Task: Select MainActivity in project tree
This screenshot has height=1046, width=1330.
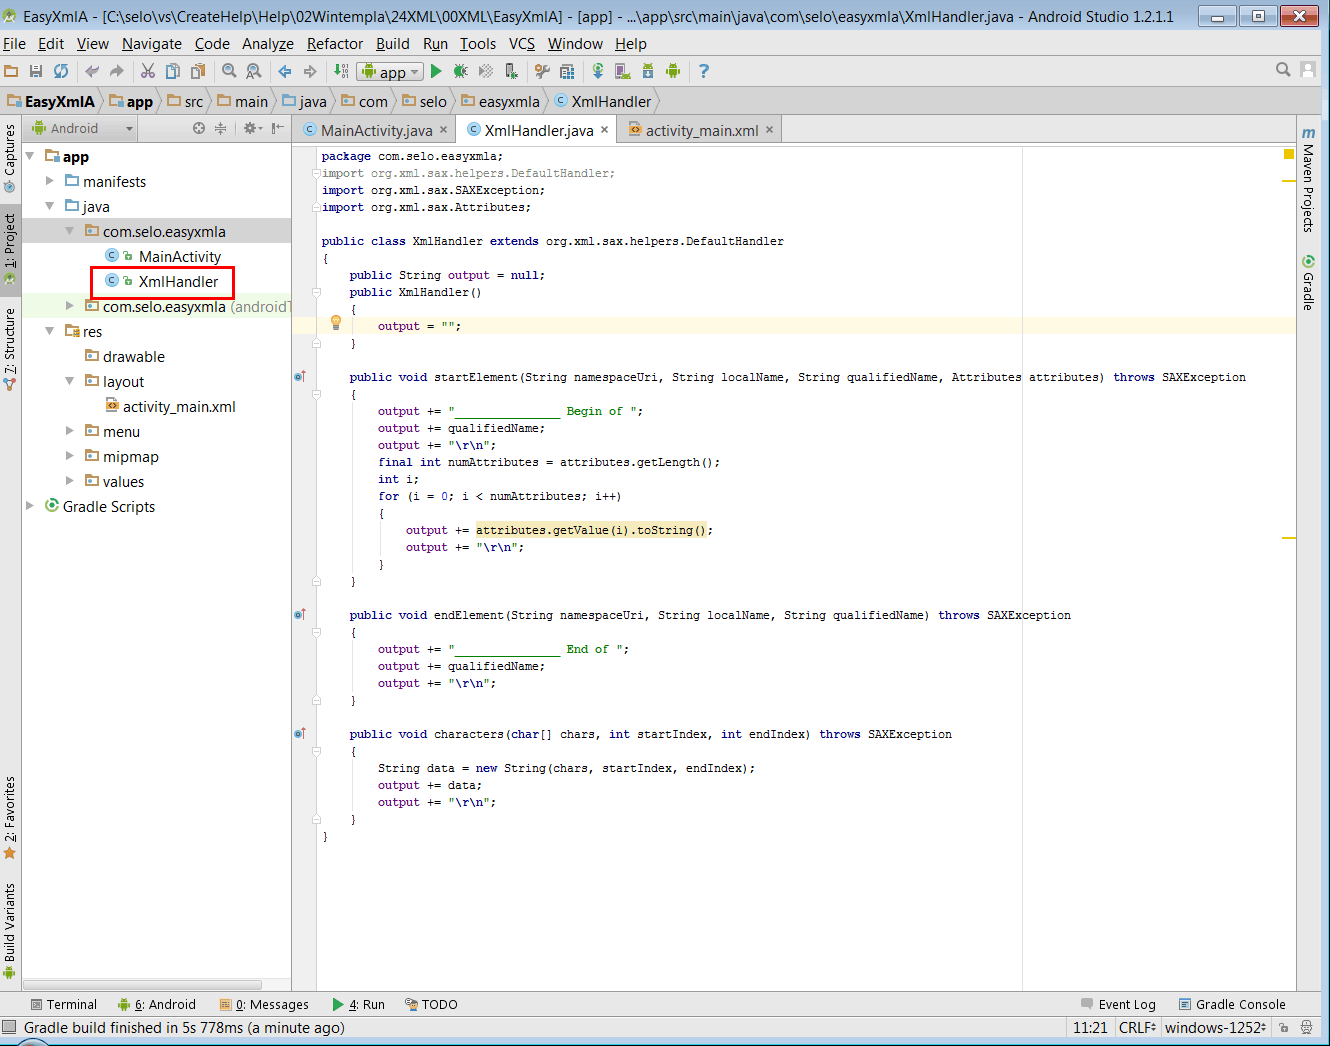Action: (163, 257)
